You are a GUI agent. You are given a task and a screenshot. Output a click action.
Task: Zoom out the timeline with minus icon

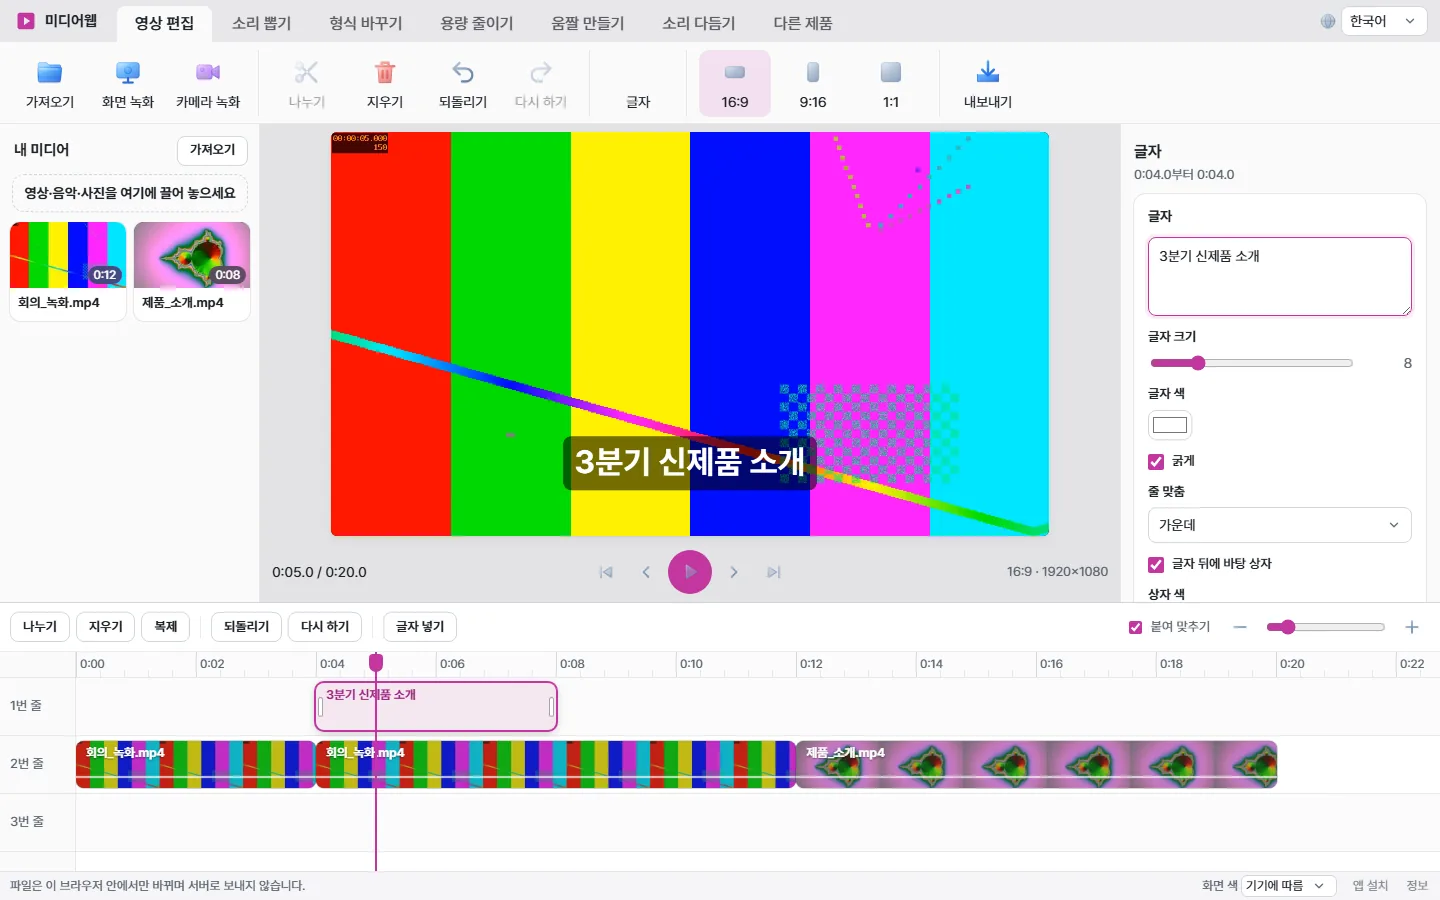click(x=1240, y=627)
